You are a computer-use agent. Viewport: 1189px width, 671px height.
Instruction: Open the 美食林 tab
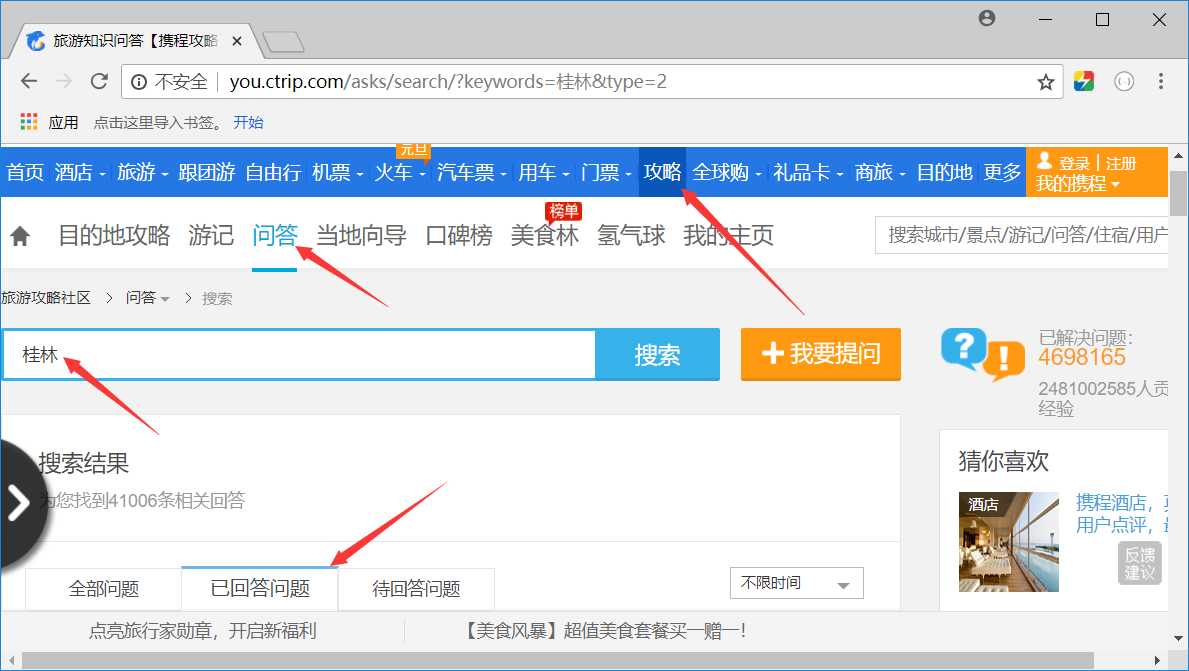point(544,236)
